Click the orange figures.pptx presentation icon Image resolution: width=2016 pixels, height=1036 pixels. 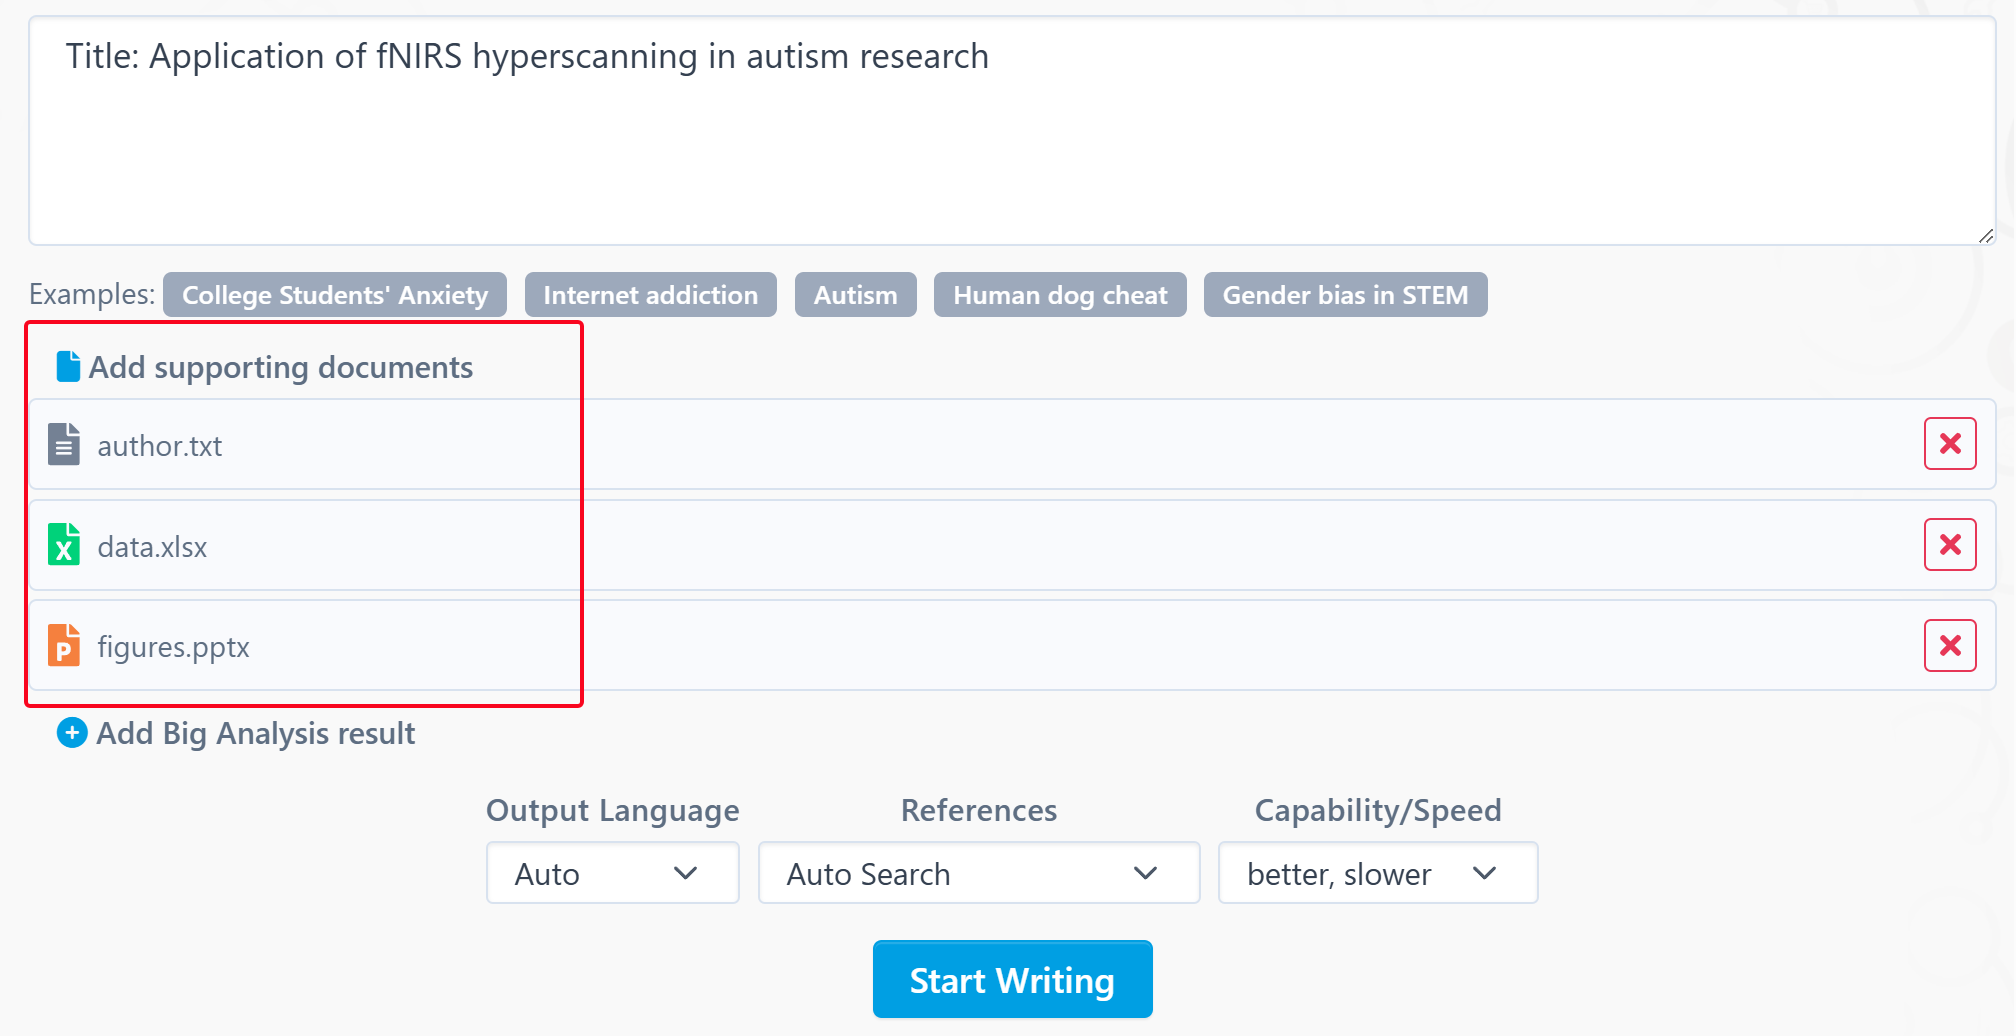pyautogui.click(x=64, y=646)
